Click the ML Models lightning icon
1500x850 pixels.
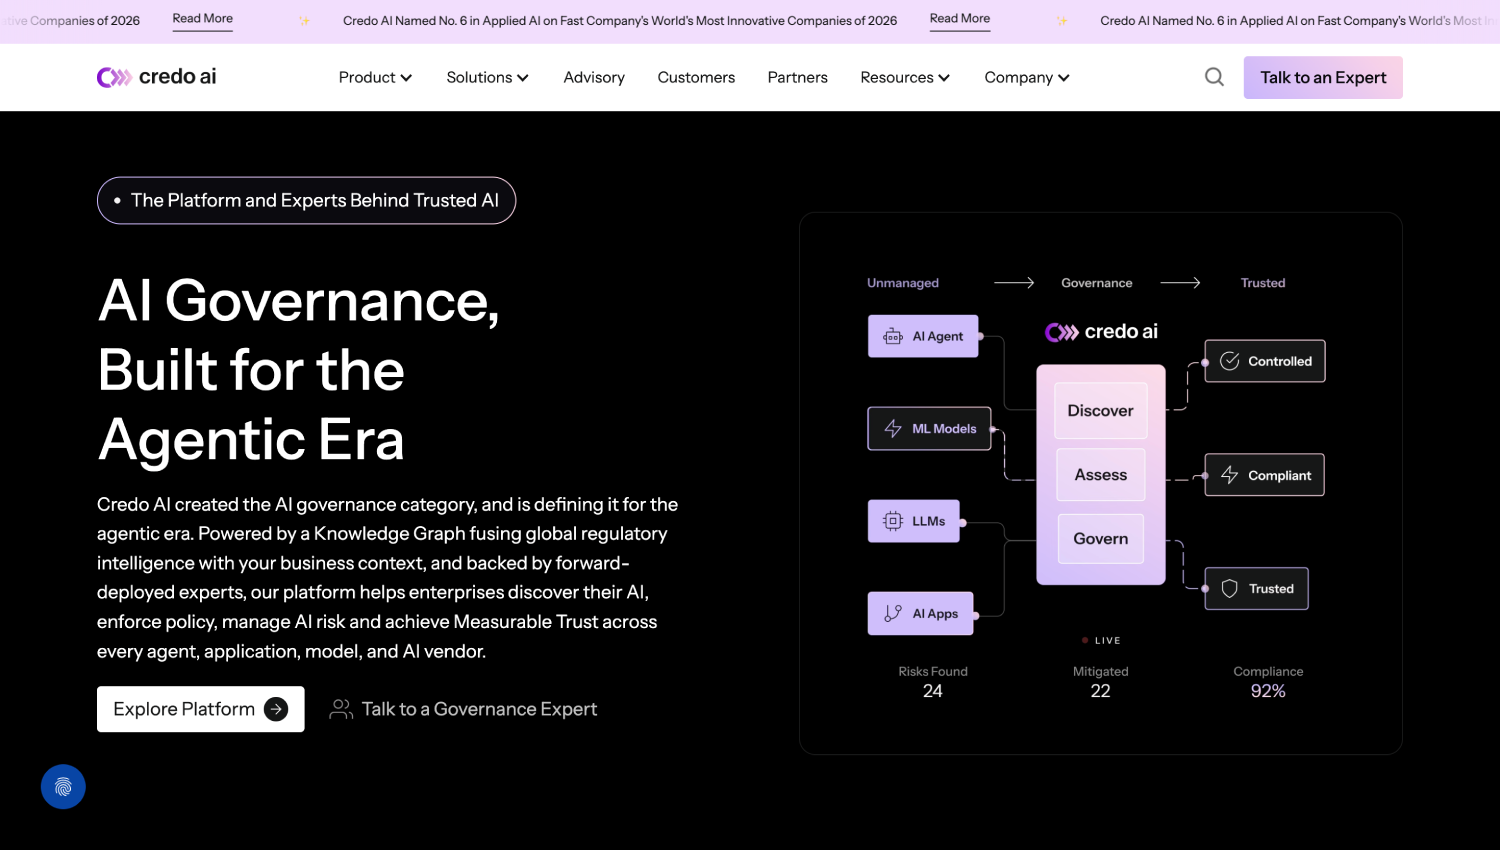tap(893, 429)
